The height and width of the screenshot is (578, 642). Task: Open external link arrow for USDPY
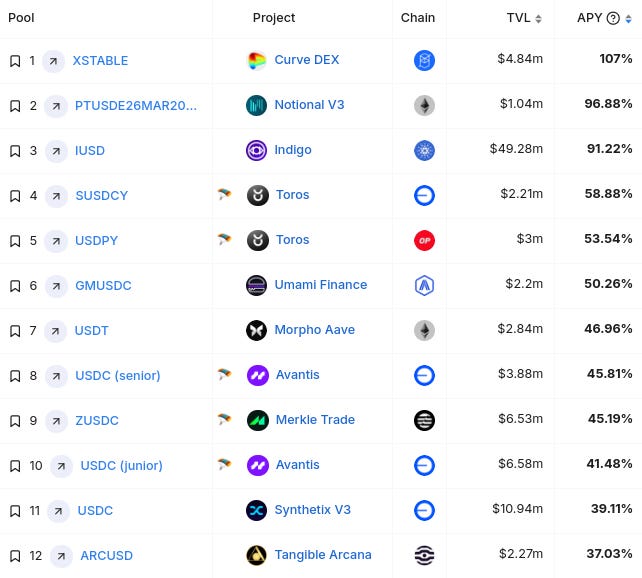[56, 242]
